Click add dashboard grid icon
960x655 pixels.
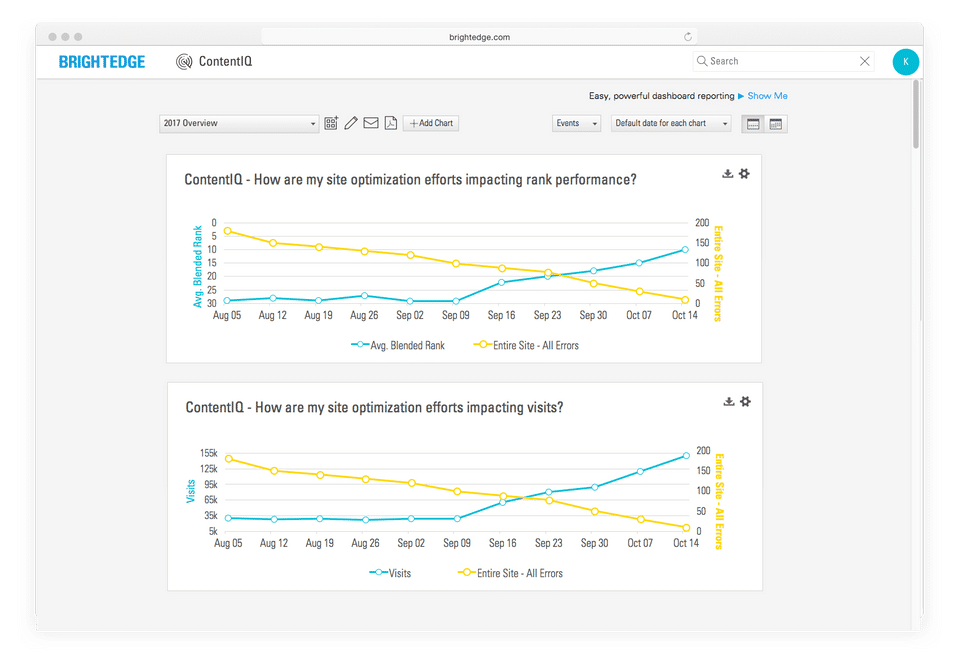(331, 123)
